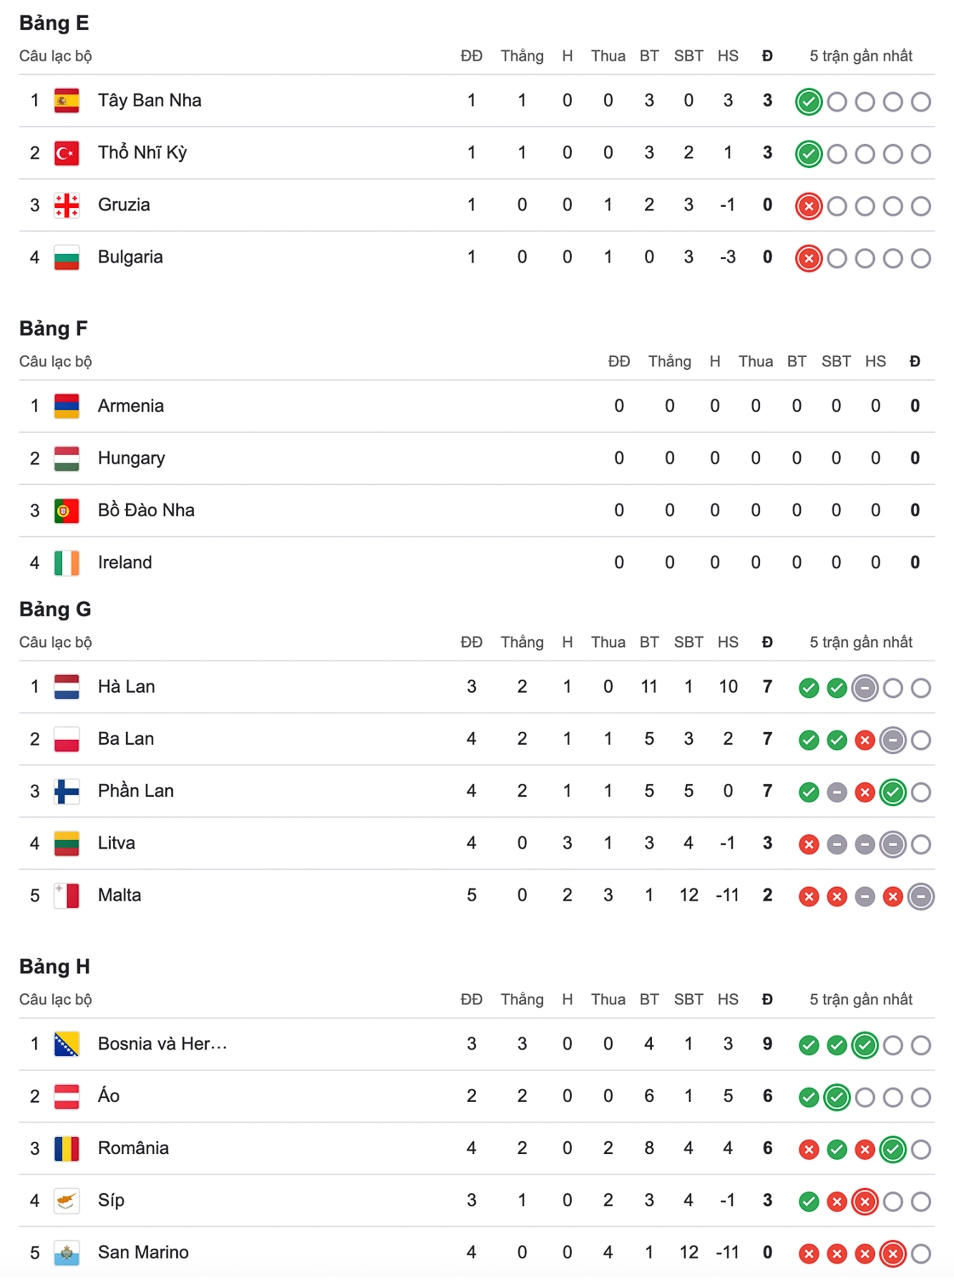Click Malta's last grey draw result icon

coord(921,897)
